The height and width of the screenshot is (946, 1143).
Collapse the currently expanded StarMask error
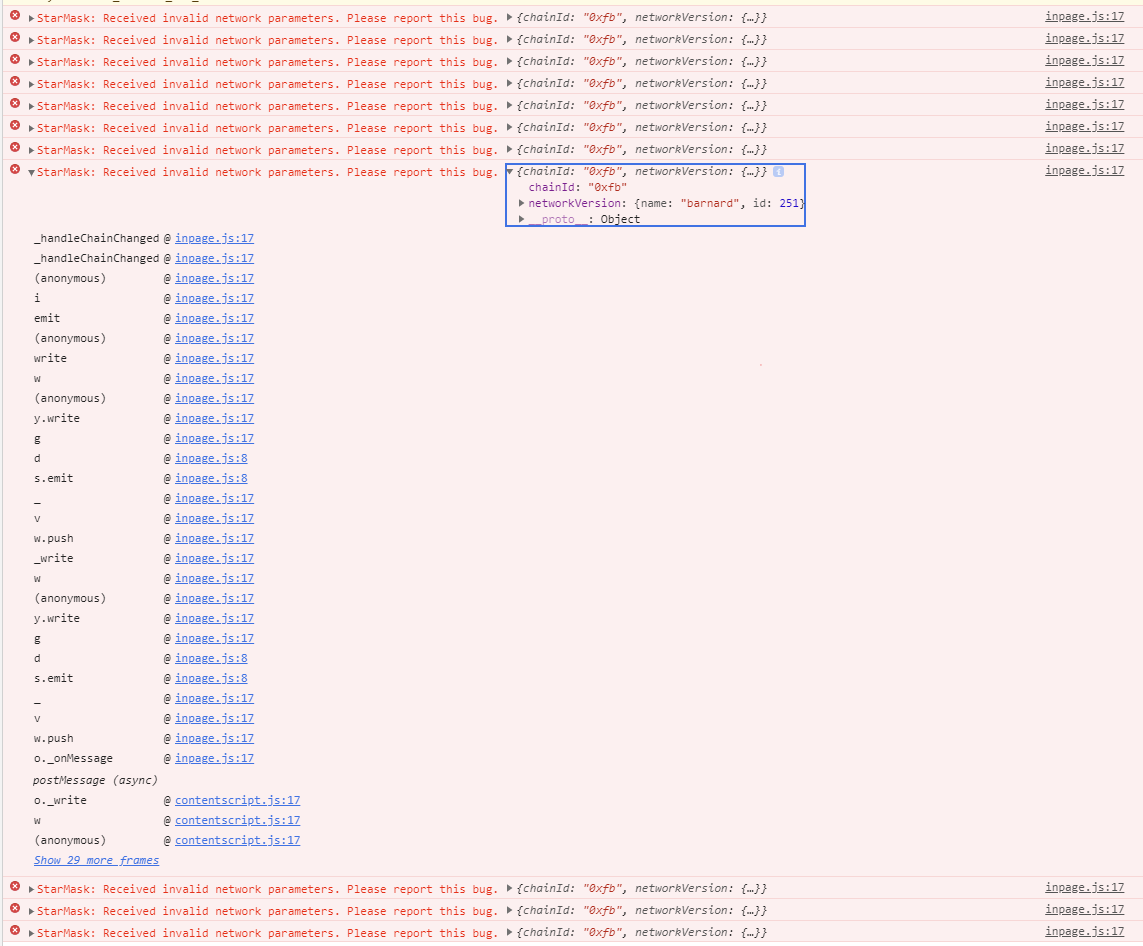point(29,171)
